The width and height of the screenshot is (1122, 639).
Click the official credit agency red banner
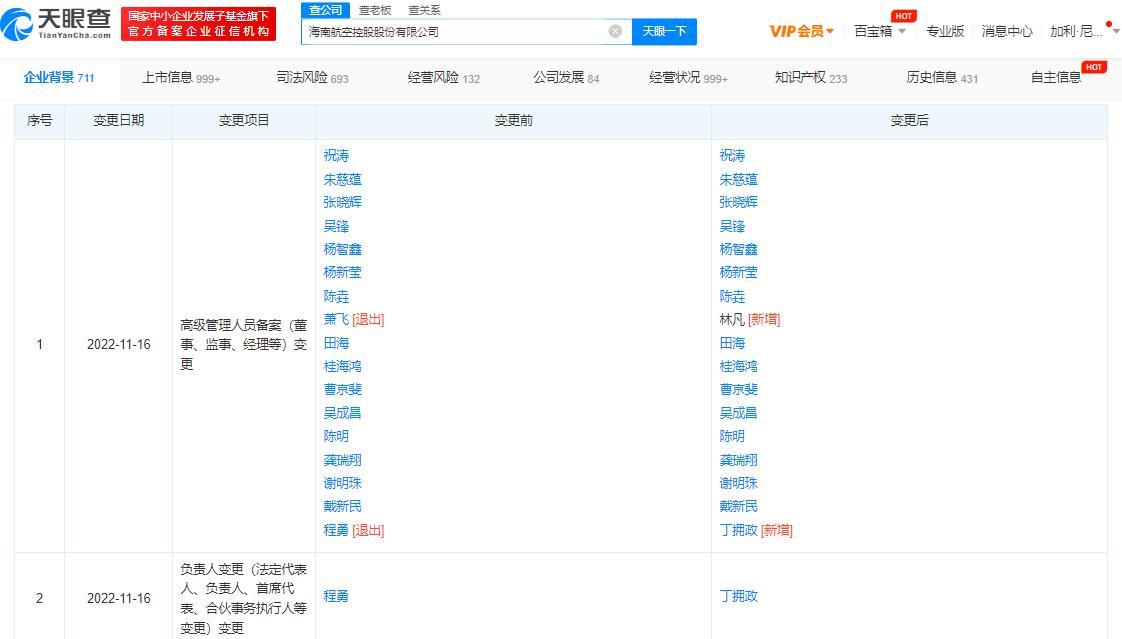(198, 24)
